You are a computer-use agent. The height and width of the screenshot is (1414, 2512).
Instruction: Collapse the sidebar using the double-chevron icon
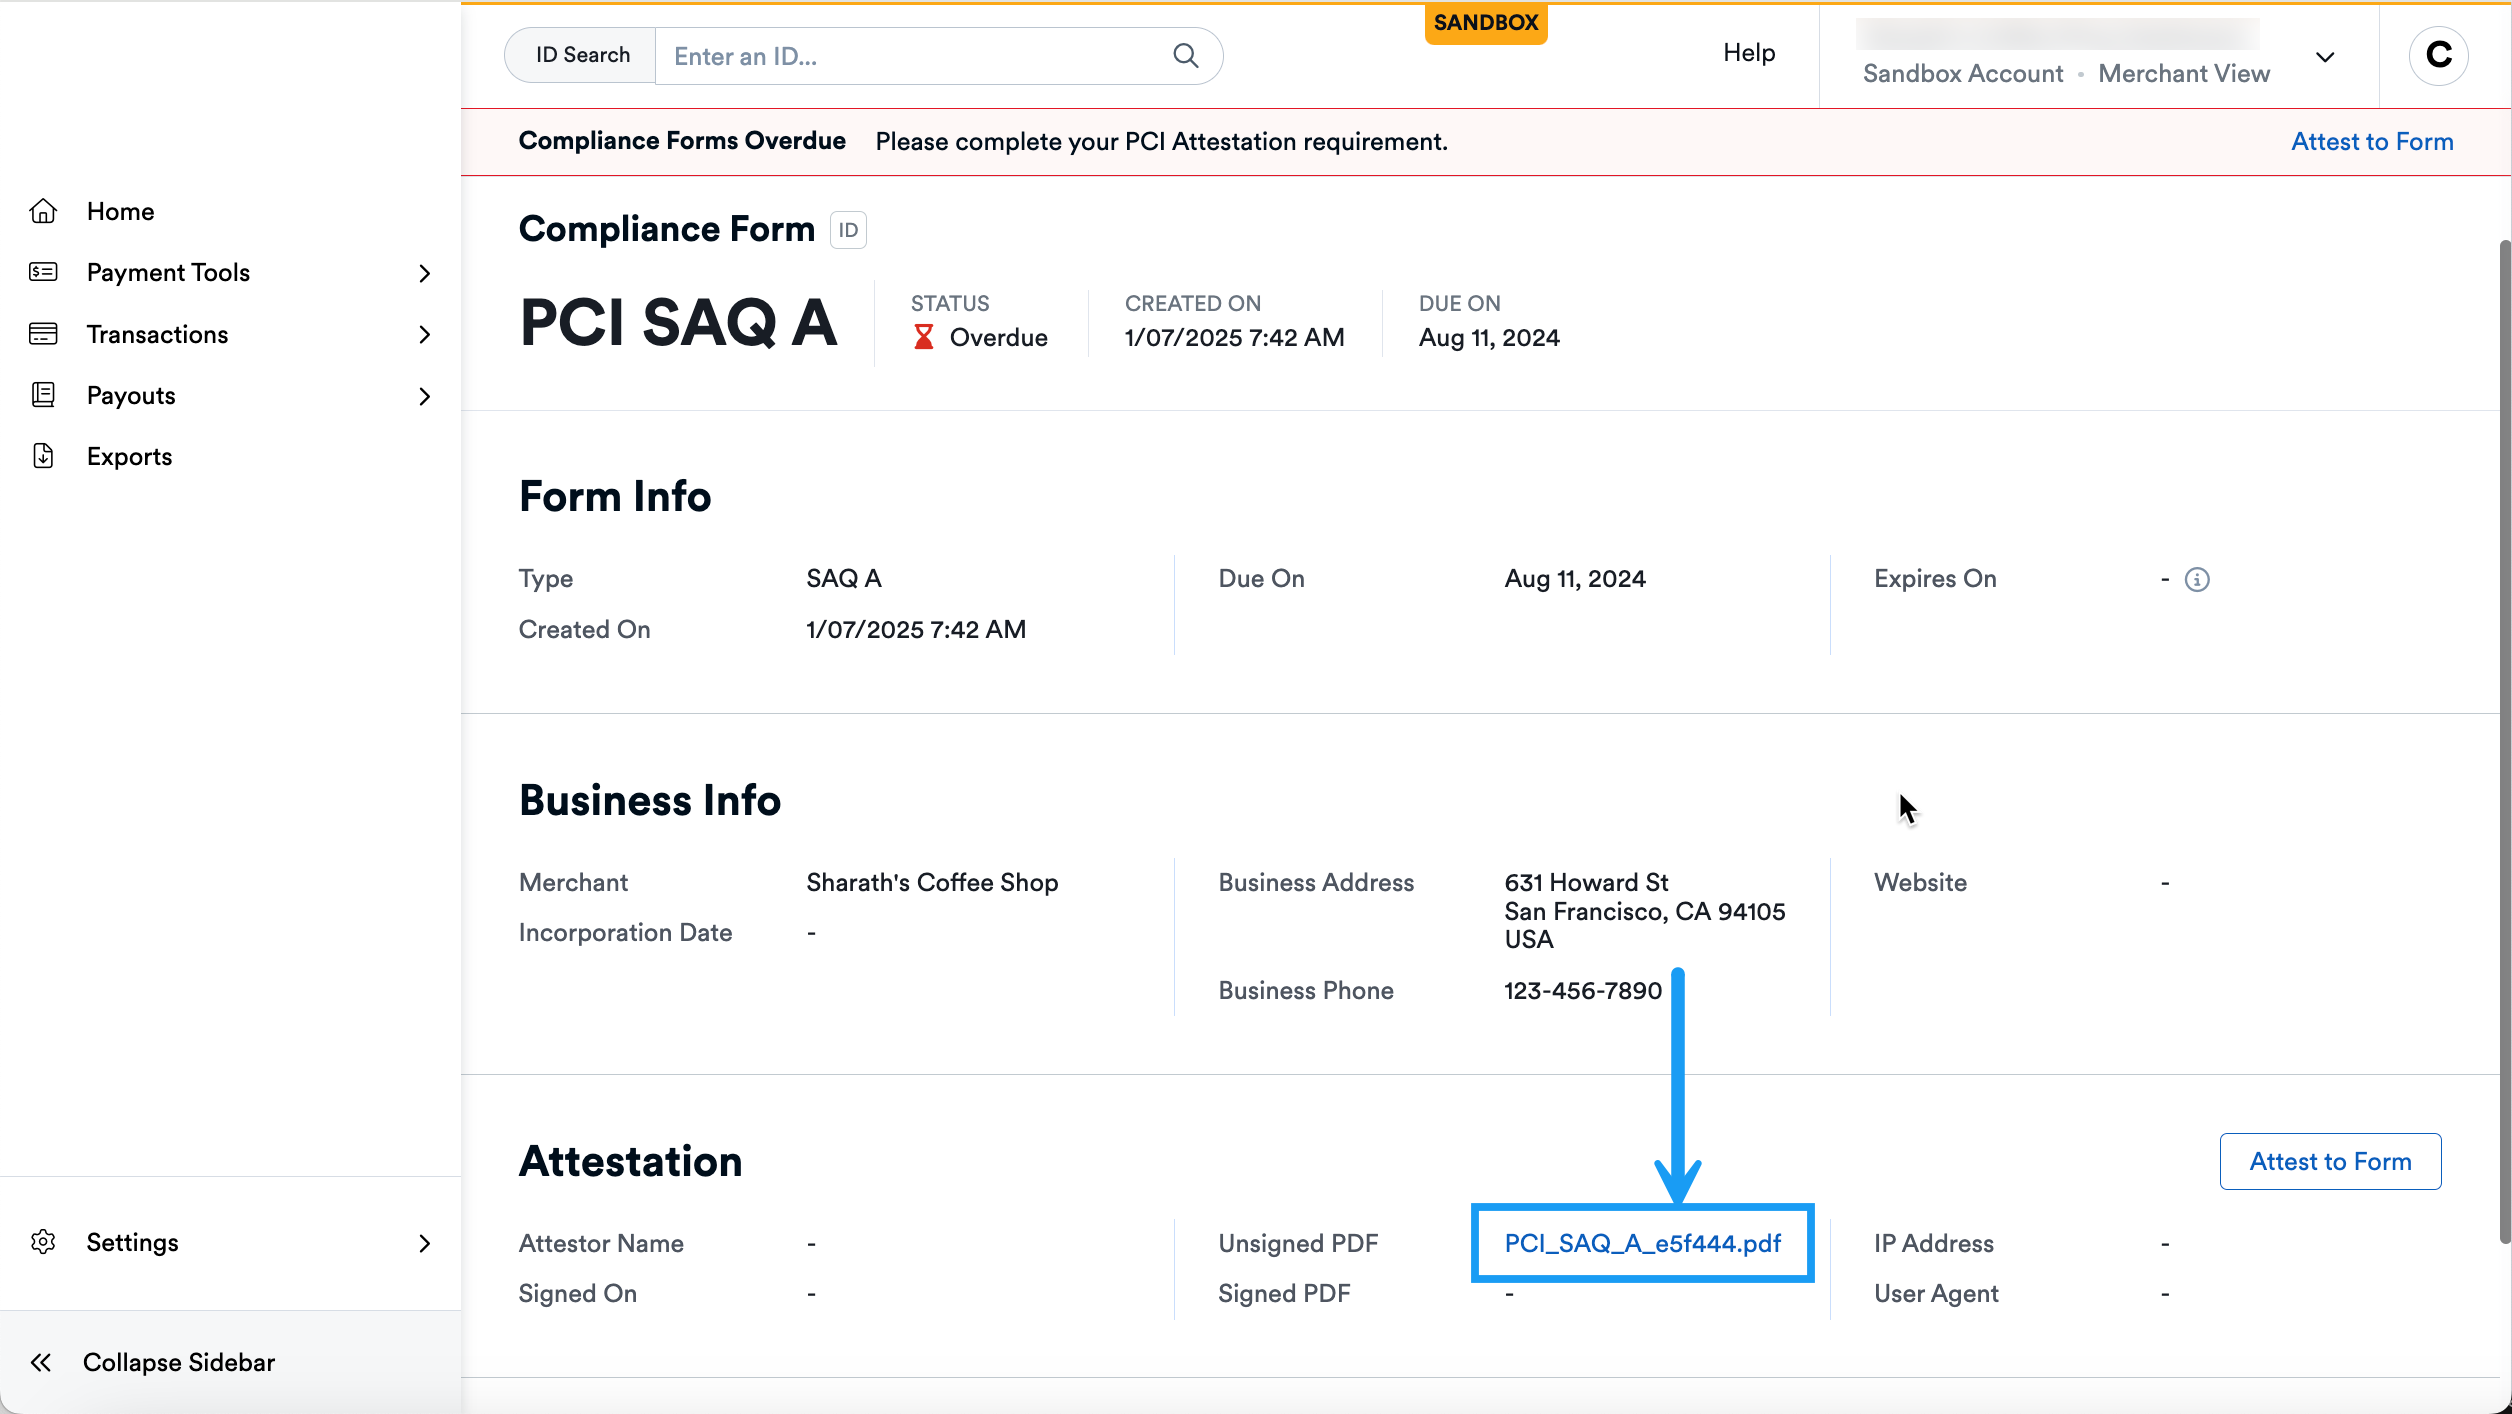pos(42,1362)
